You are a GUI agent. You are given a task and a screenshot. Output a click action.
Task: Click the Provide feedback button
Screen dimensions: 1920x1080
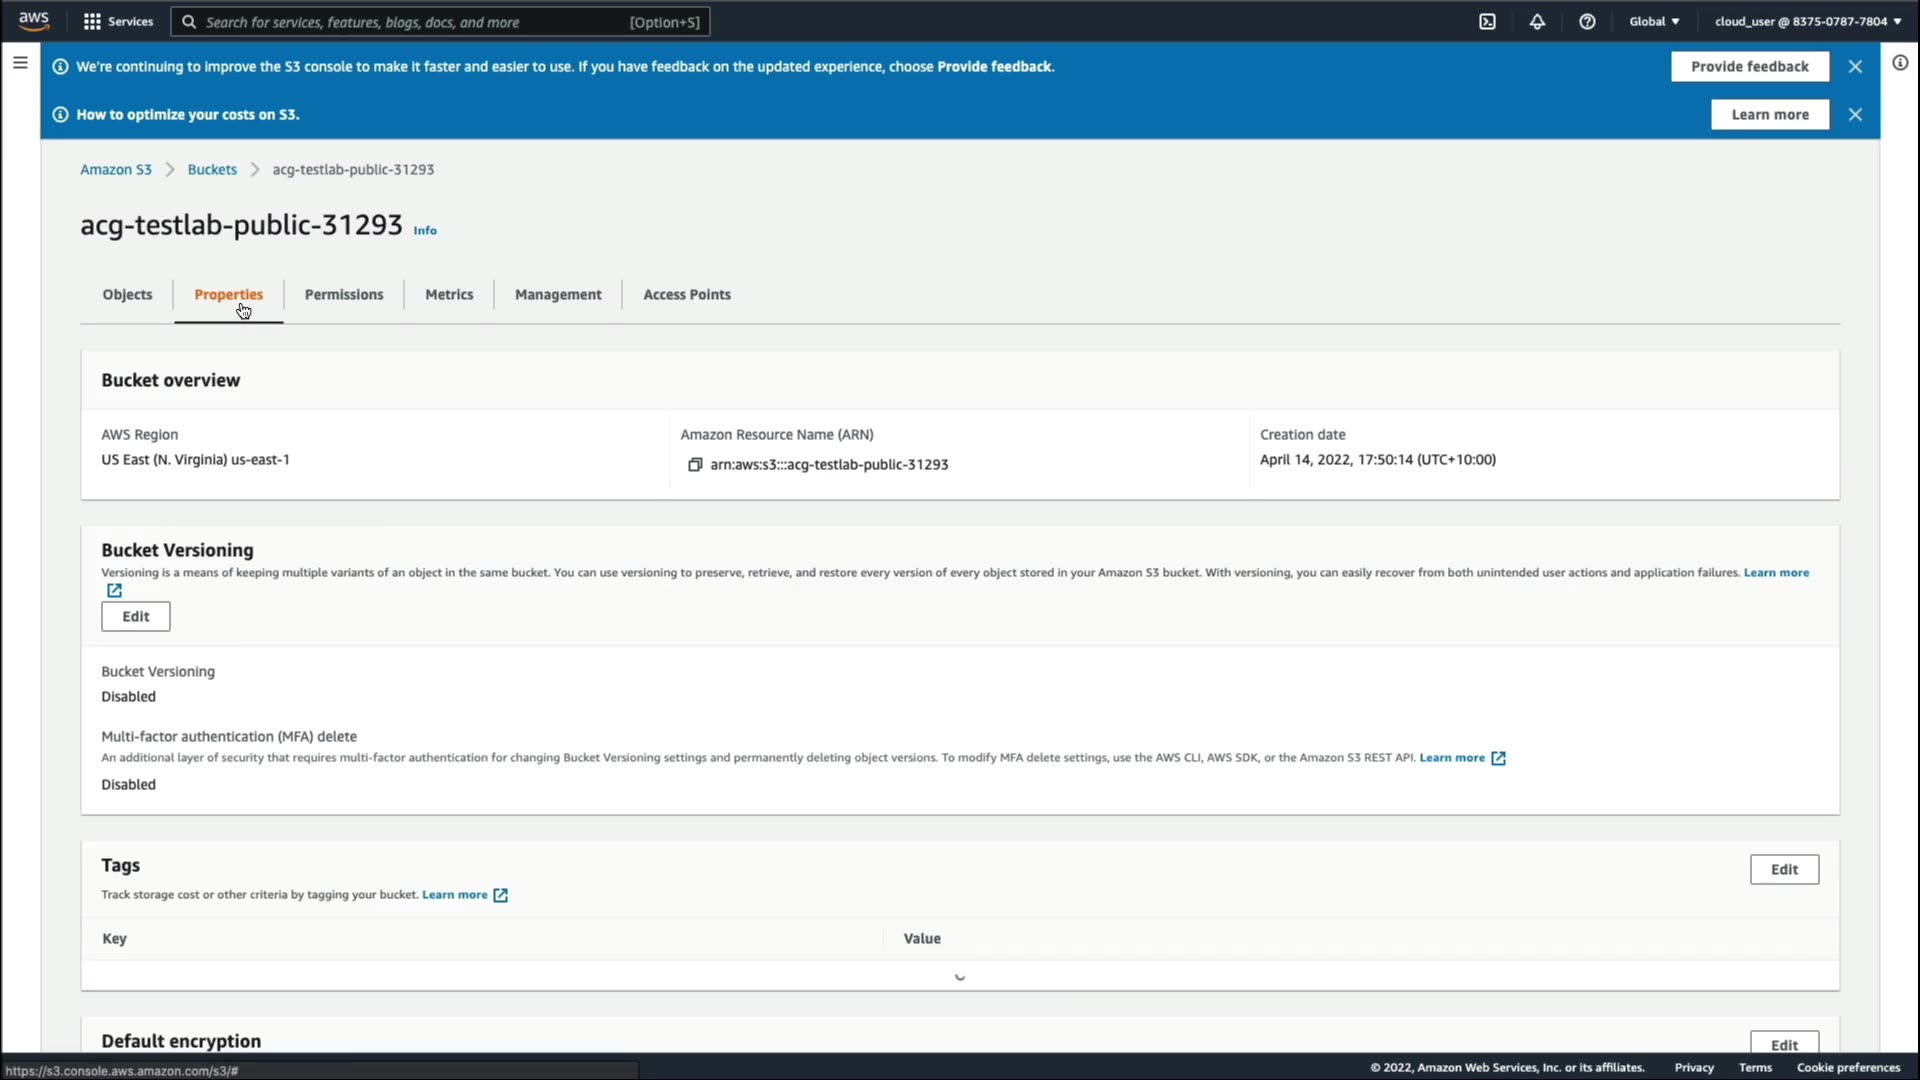point(1749,66)
